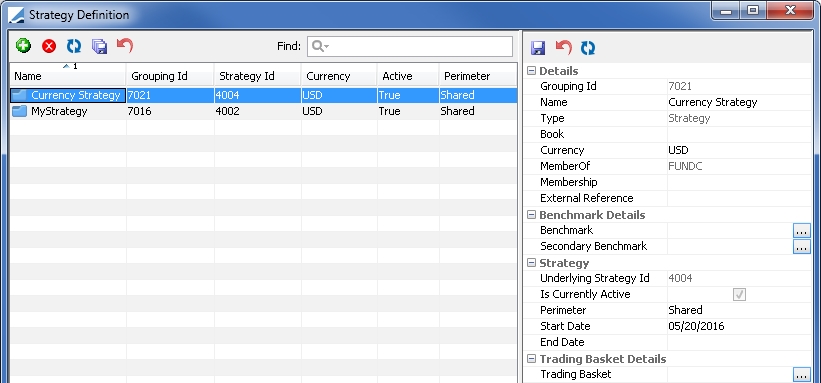Click the empty Book value field
The width and height of the screenshot is (821, 383).
(739, 134)
